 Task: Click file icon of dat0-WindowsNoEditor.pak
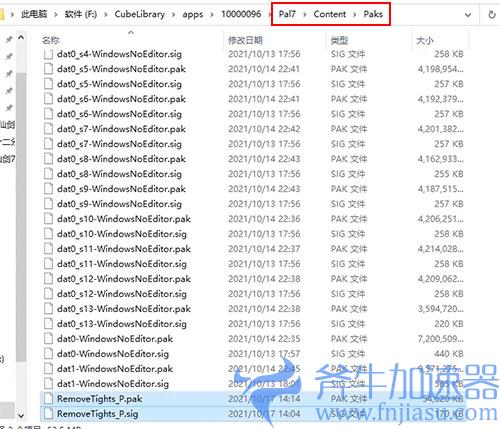[x=49, y=339]
